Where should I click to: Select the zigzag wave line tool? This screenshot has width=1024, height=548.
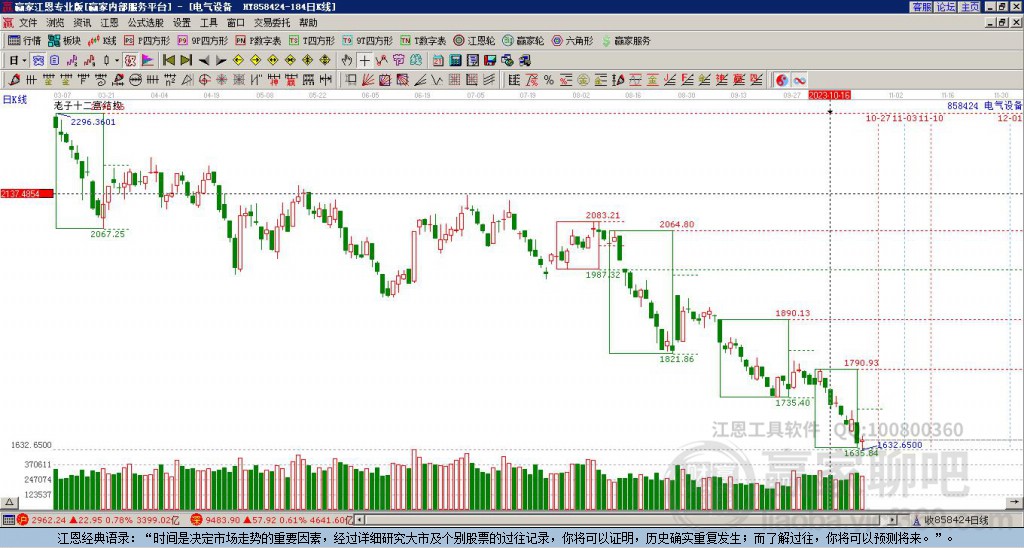pyautogui.click(x=438, y=80)
